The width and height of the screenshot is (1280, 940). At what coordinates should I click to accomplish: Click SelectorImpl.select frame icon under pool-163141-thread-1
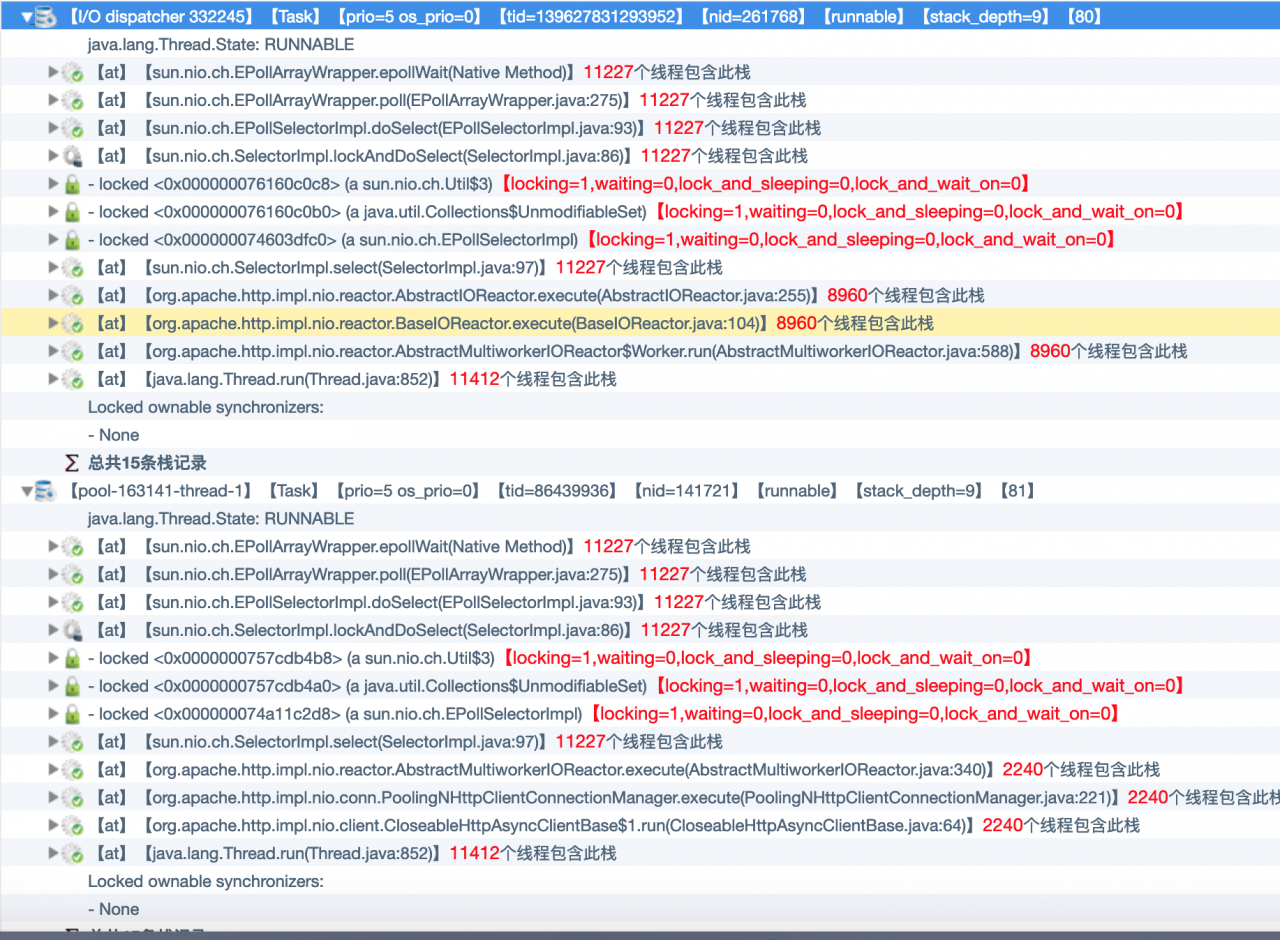click(x=72, y=742)
